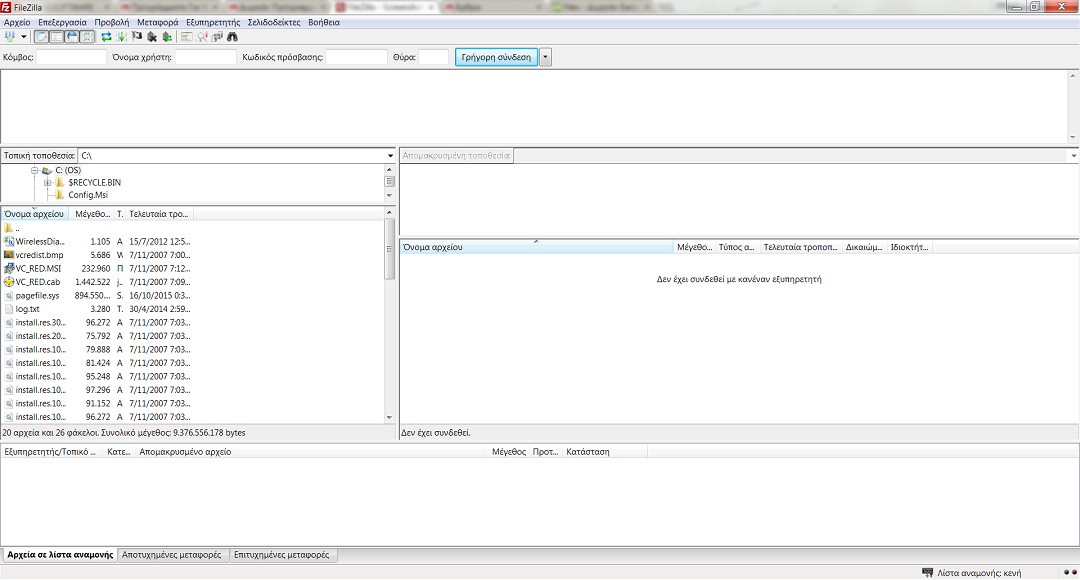
Task: Open the directory listing filters dialog
Action: tap(187, 37)
